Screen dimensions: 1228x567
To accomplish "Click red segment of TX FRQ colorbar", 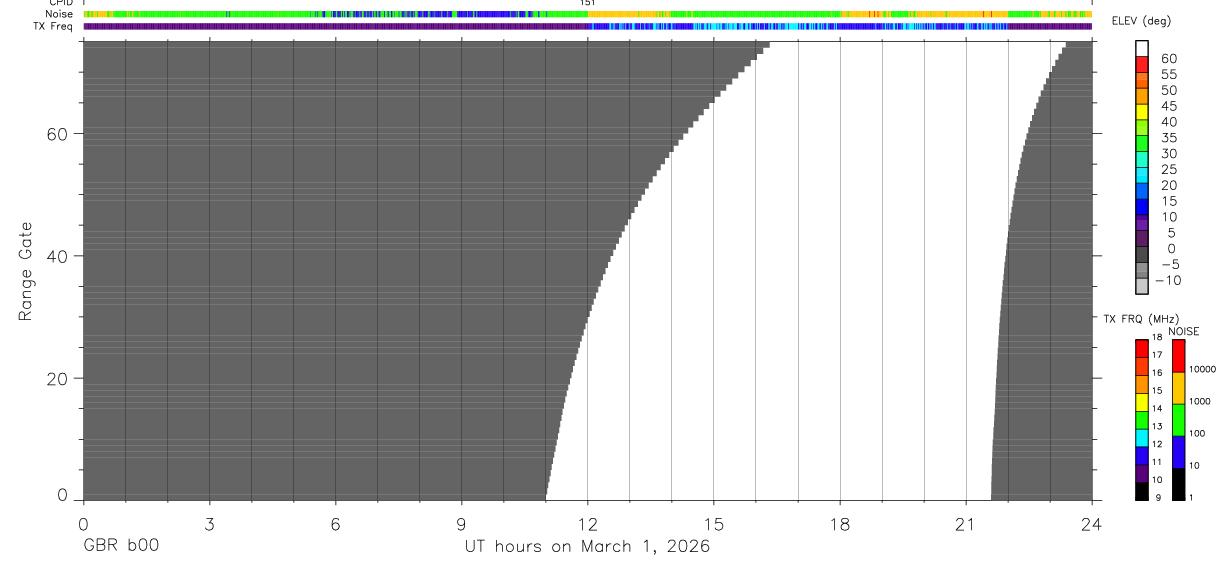I will coord(1142,347).
